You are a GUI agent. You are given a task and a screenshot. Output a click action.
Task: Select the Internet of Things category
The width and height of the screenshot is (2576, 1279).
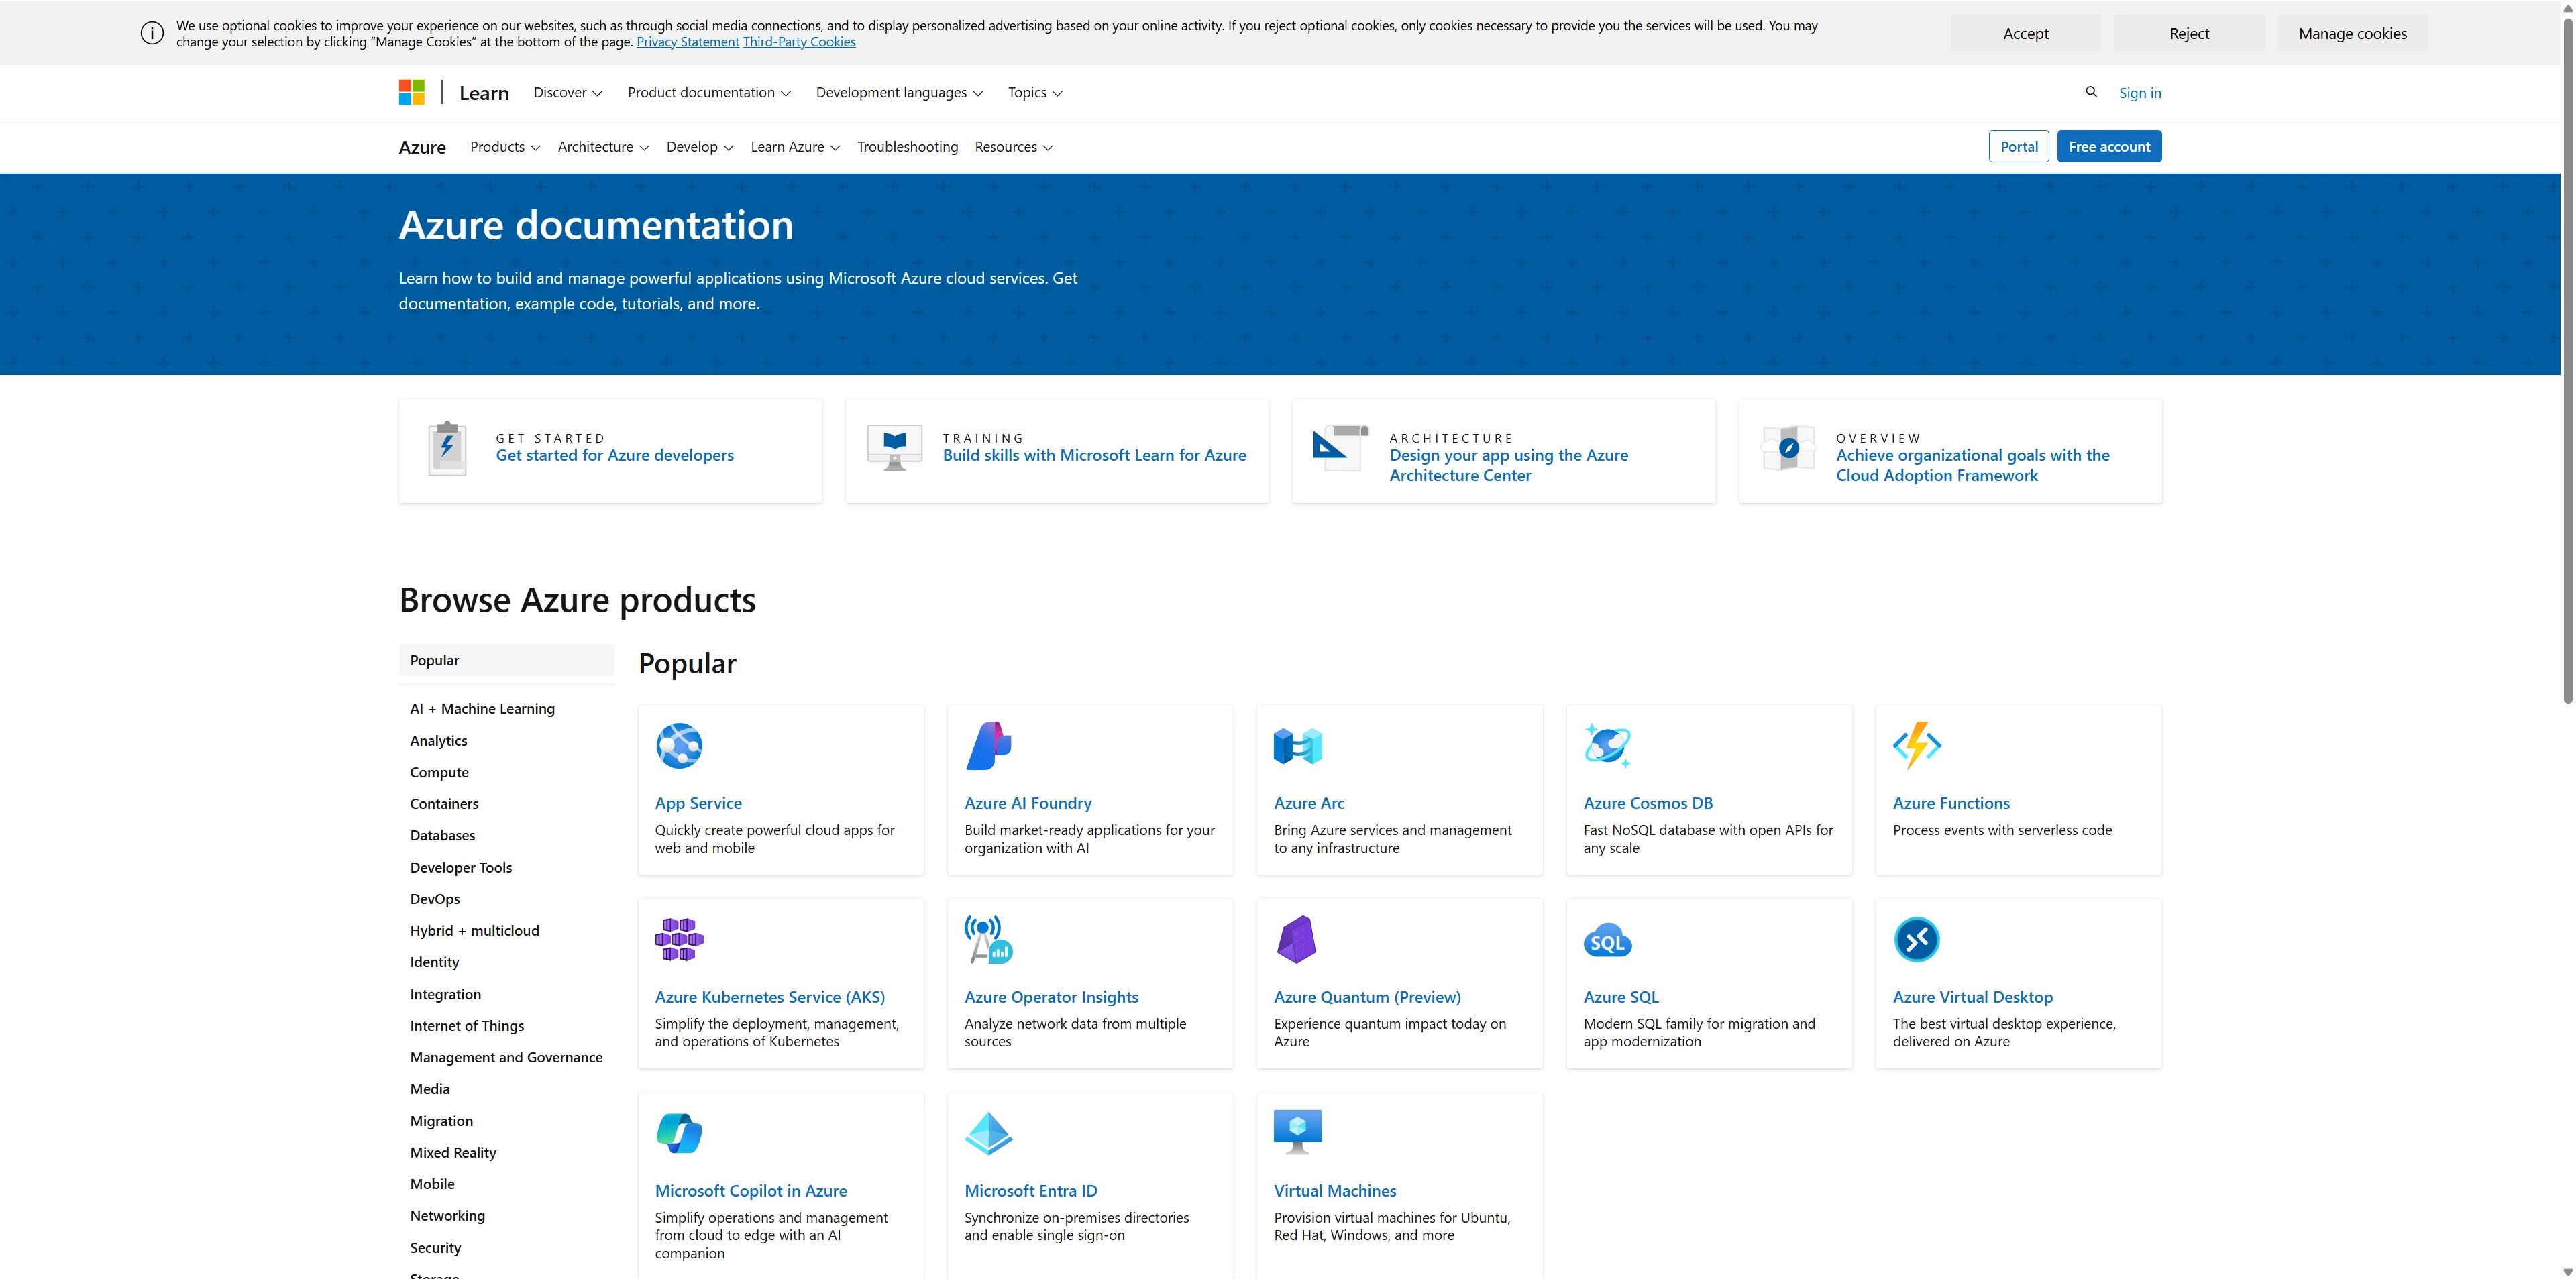pyautogui.click(x=467, y=1025)
